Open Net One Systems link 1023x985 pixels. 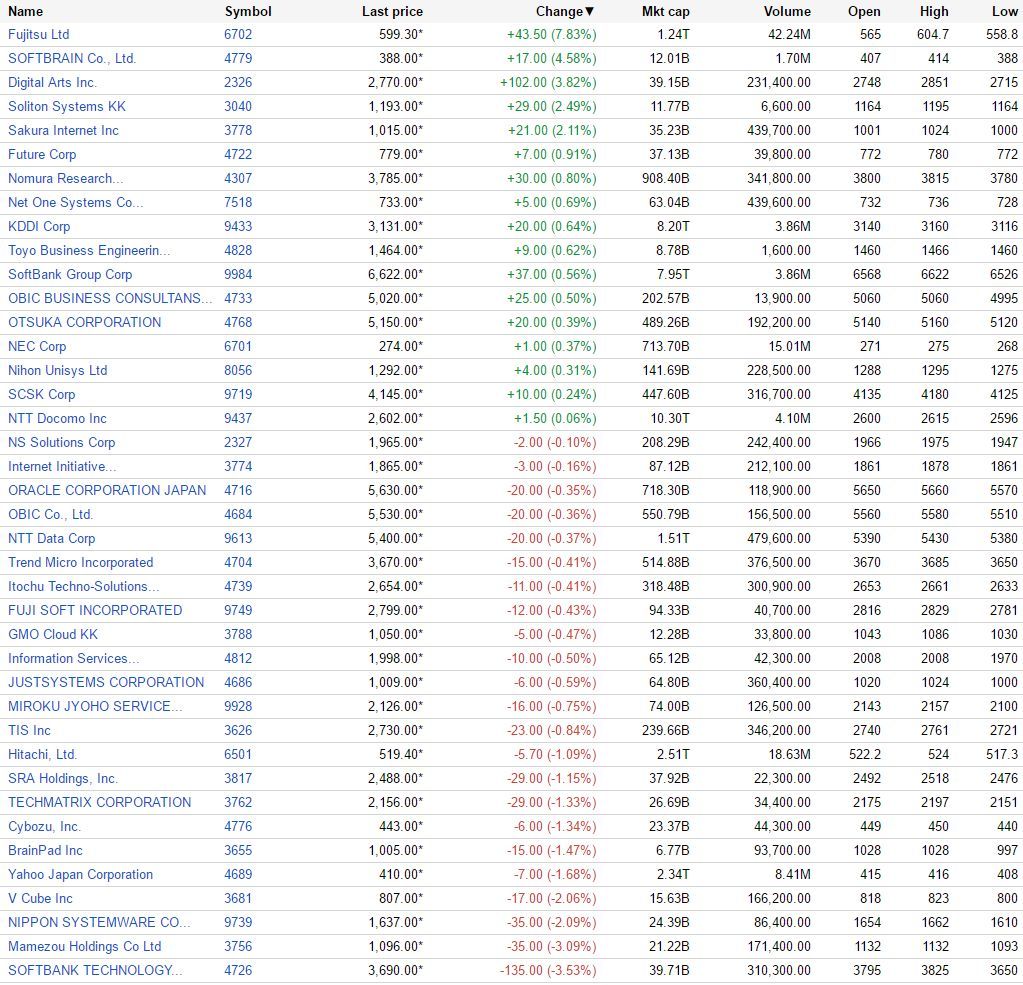[75, 203]
